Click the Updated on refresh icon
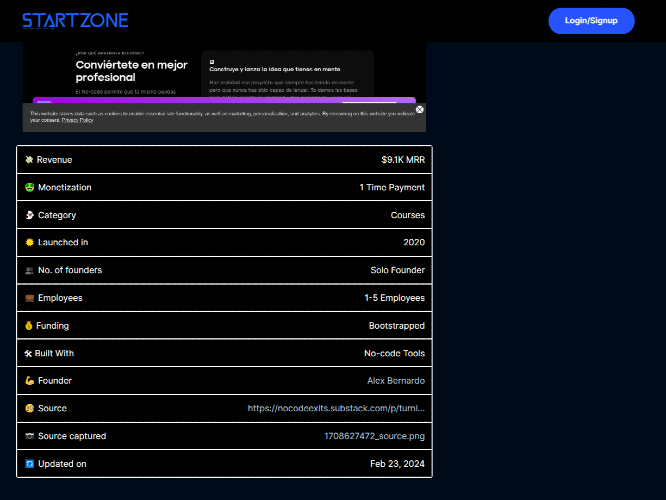Screen dimensions: 666x500 (x=29, y=464)
